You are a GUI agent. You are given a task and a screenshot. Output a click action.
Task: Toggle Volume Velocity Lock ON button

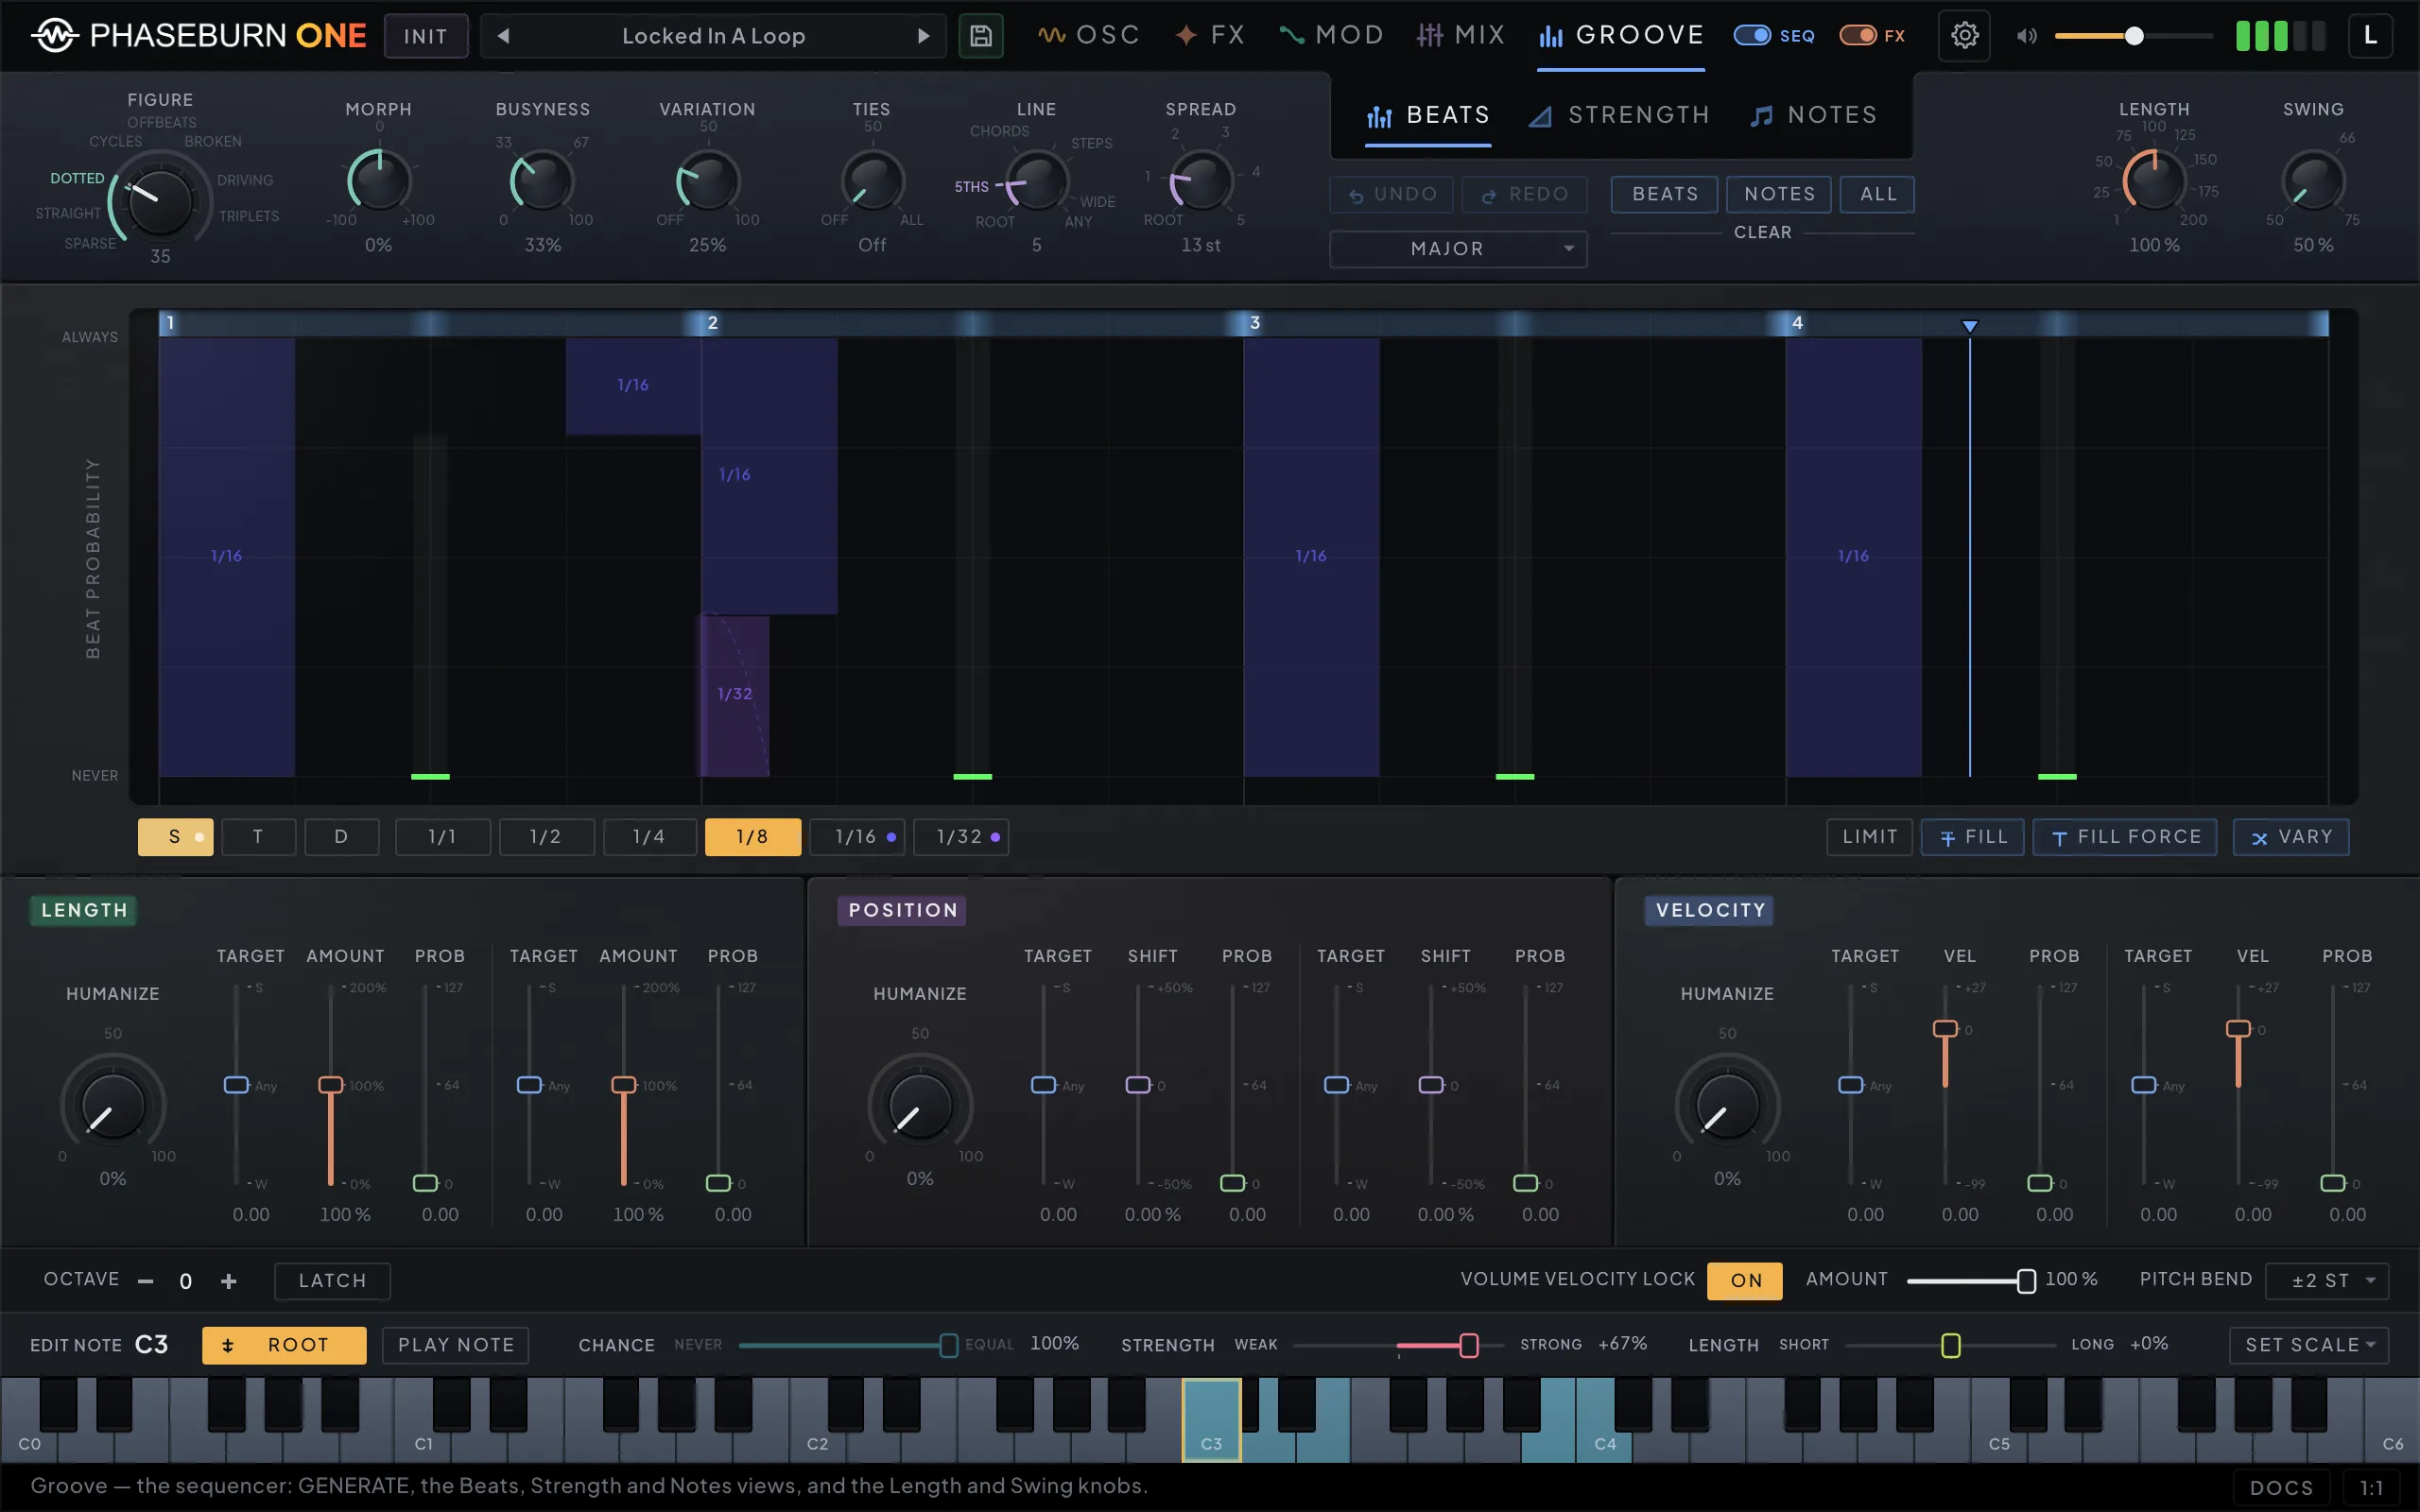click(x=1744, y=1280)
